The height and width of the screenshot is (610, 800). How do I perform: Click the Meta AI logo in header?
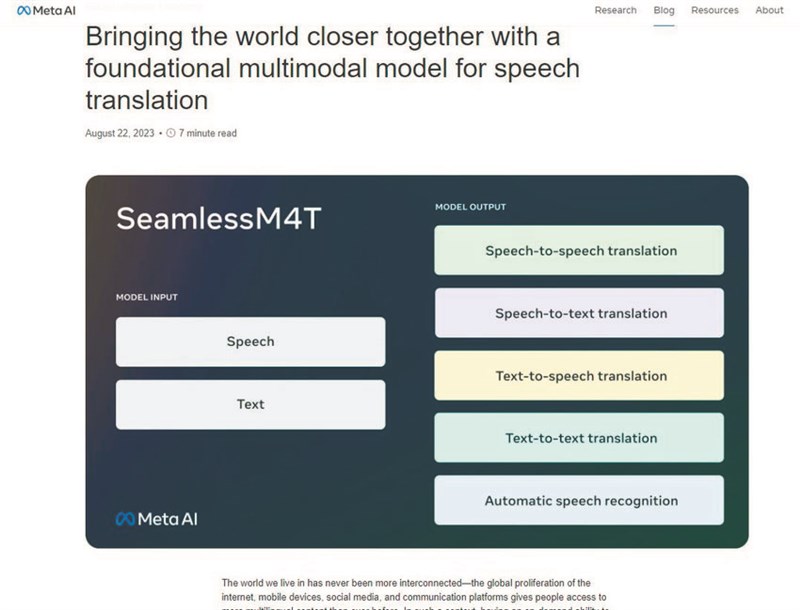point(39,10)
